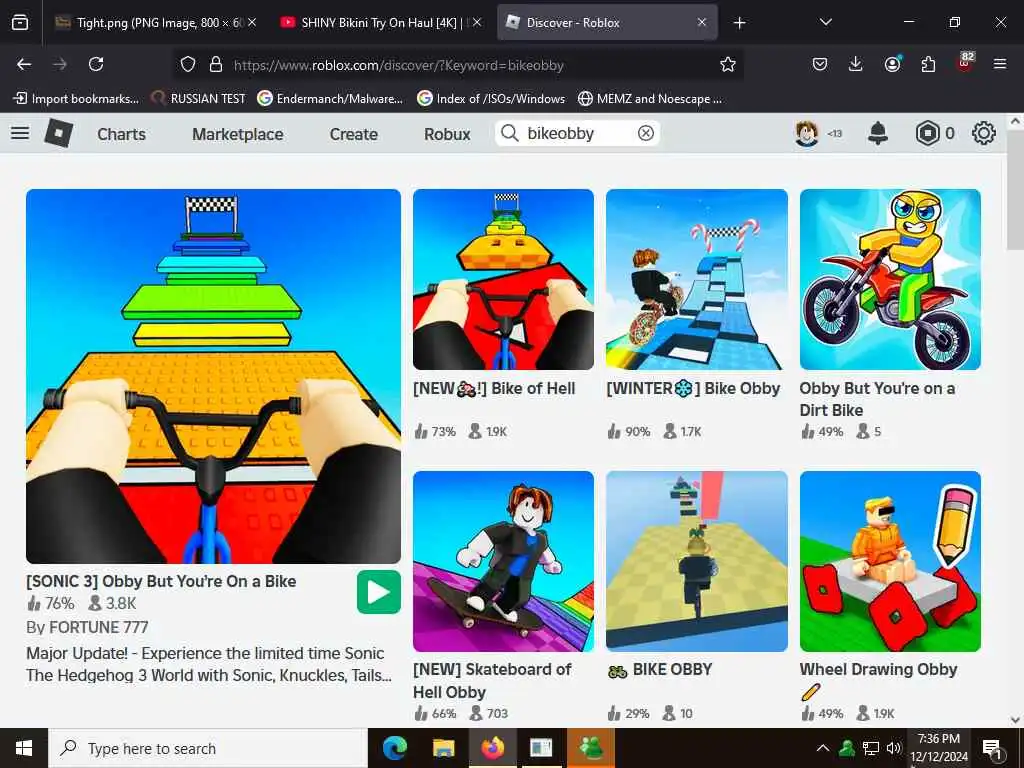The image size is (1024, 768).
Task: Click [SONIC 3] Obby But You're On a Bike title
Action: pos(161,581)
